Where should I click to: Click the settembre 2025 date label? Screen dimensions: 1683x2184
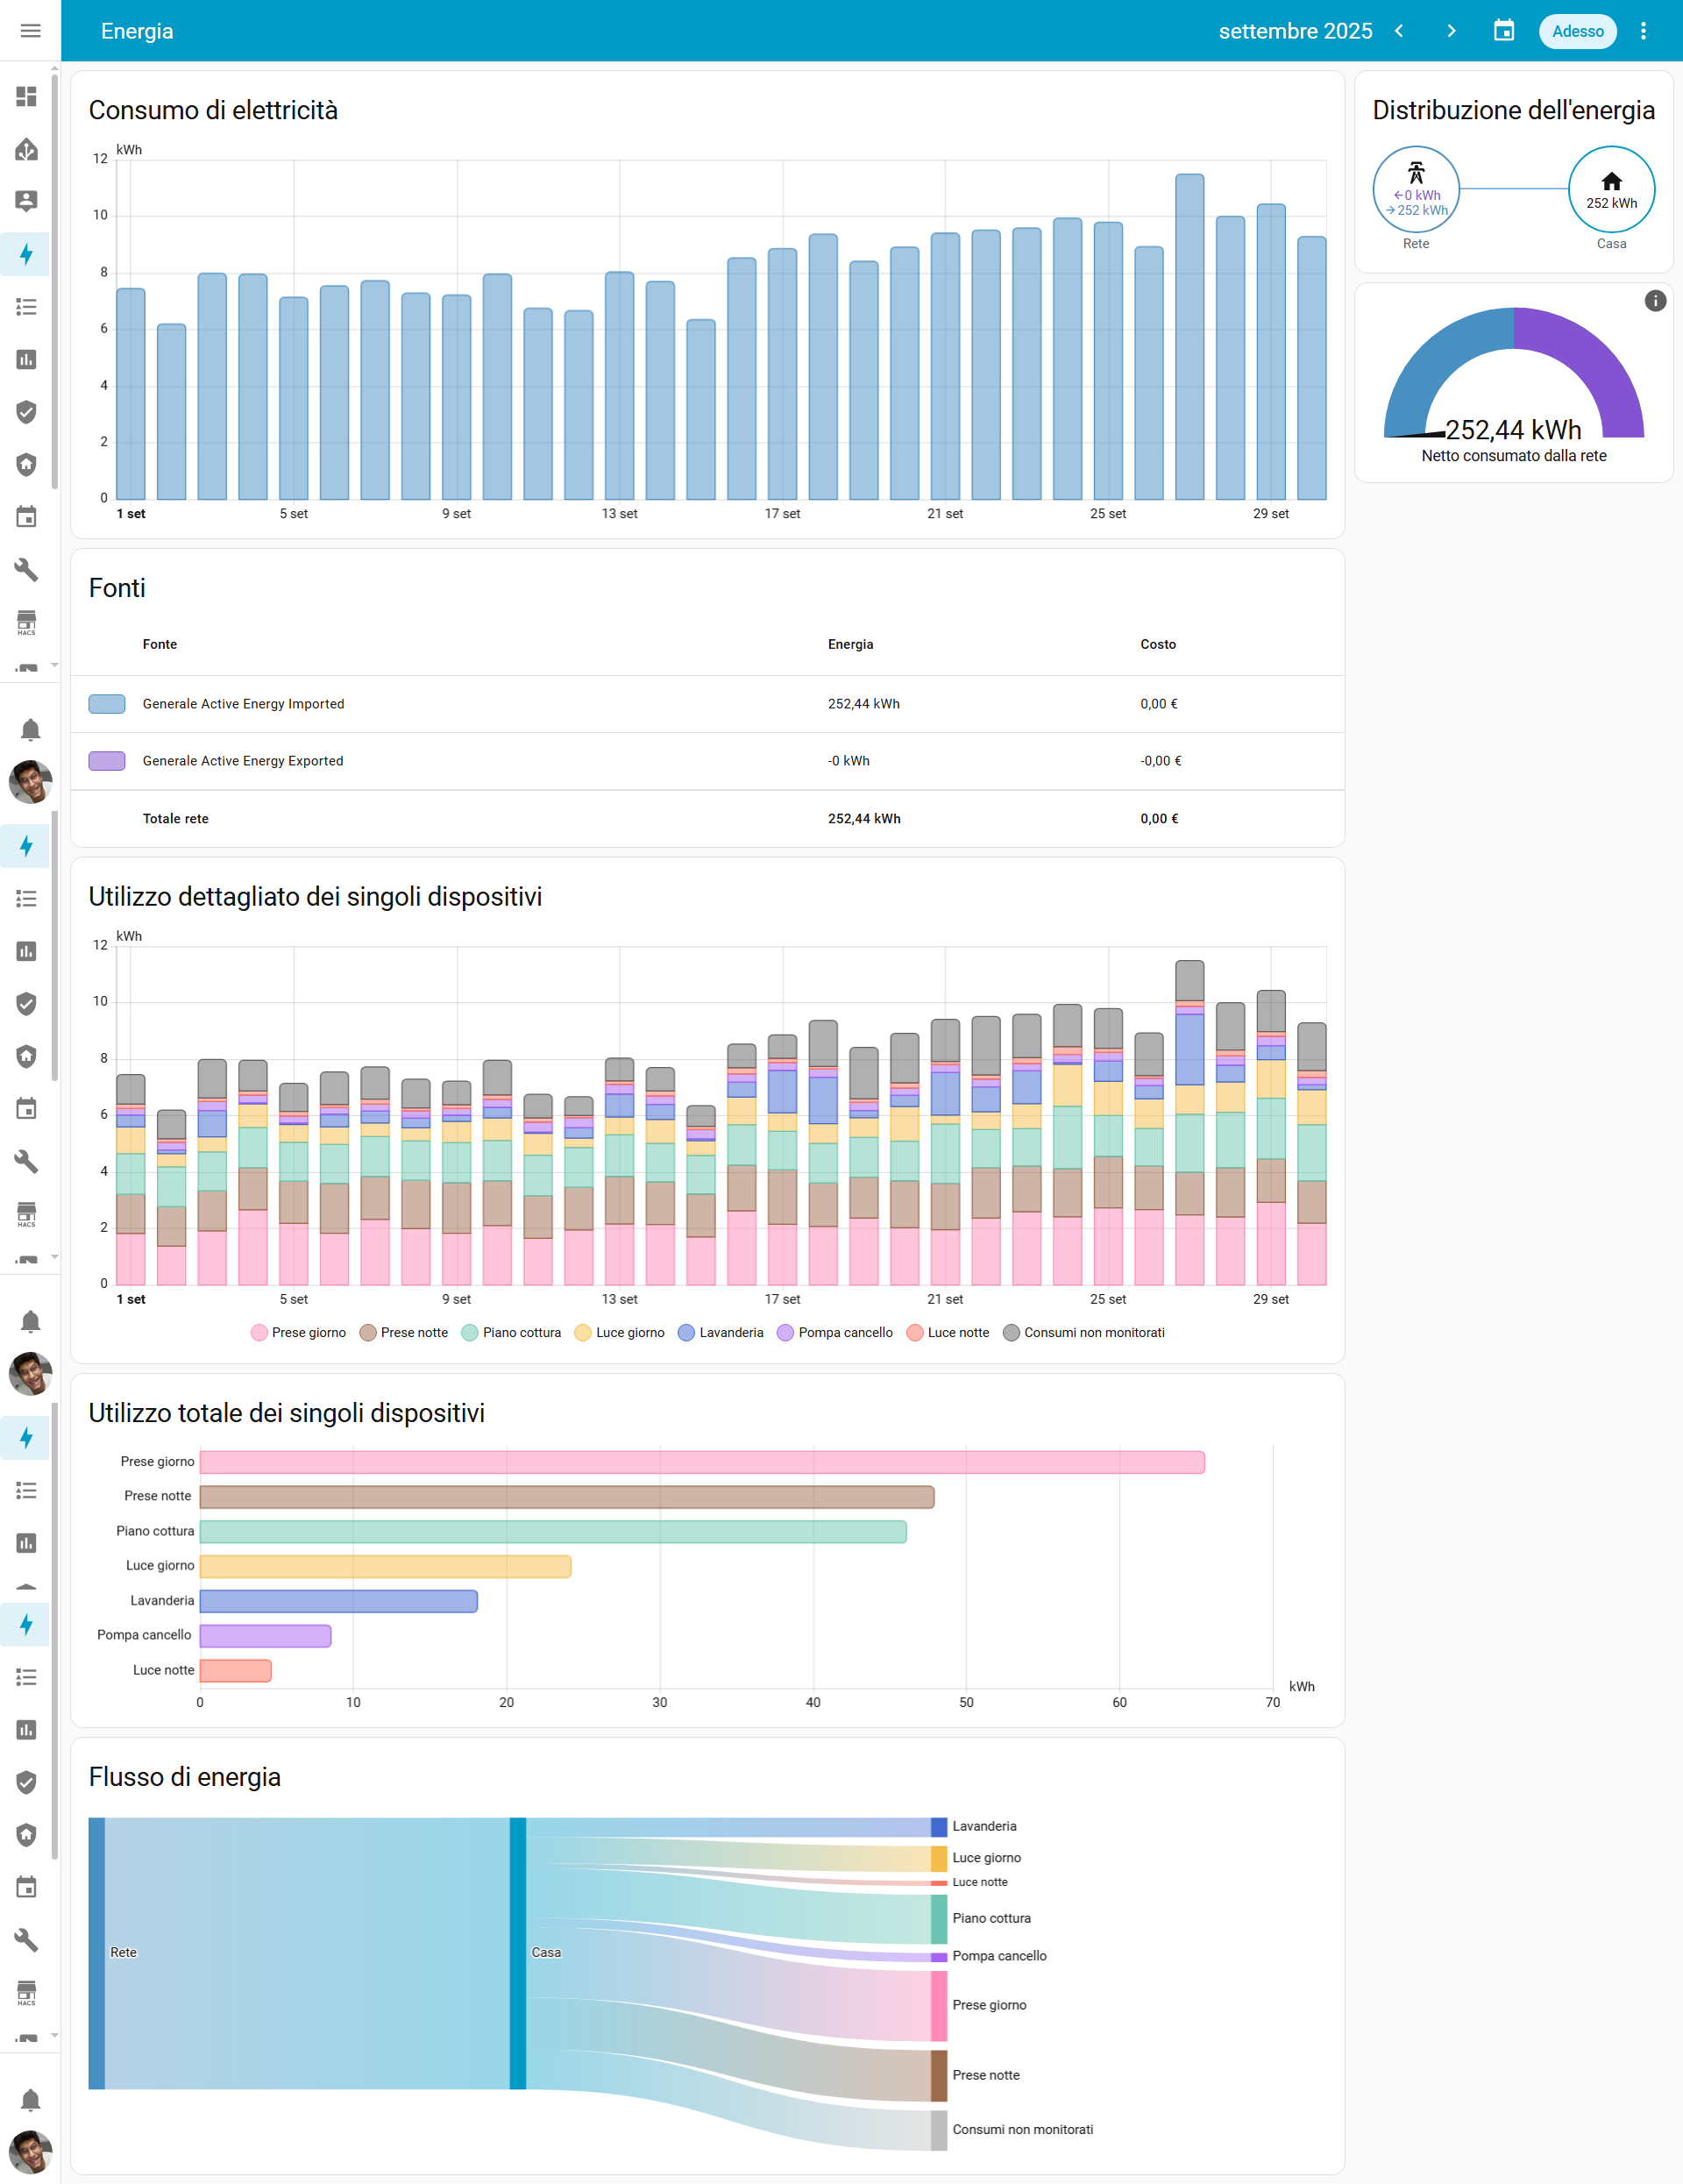1294,31
